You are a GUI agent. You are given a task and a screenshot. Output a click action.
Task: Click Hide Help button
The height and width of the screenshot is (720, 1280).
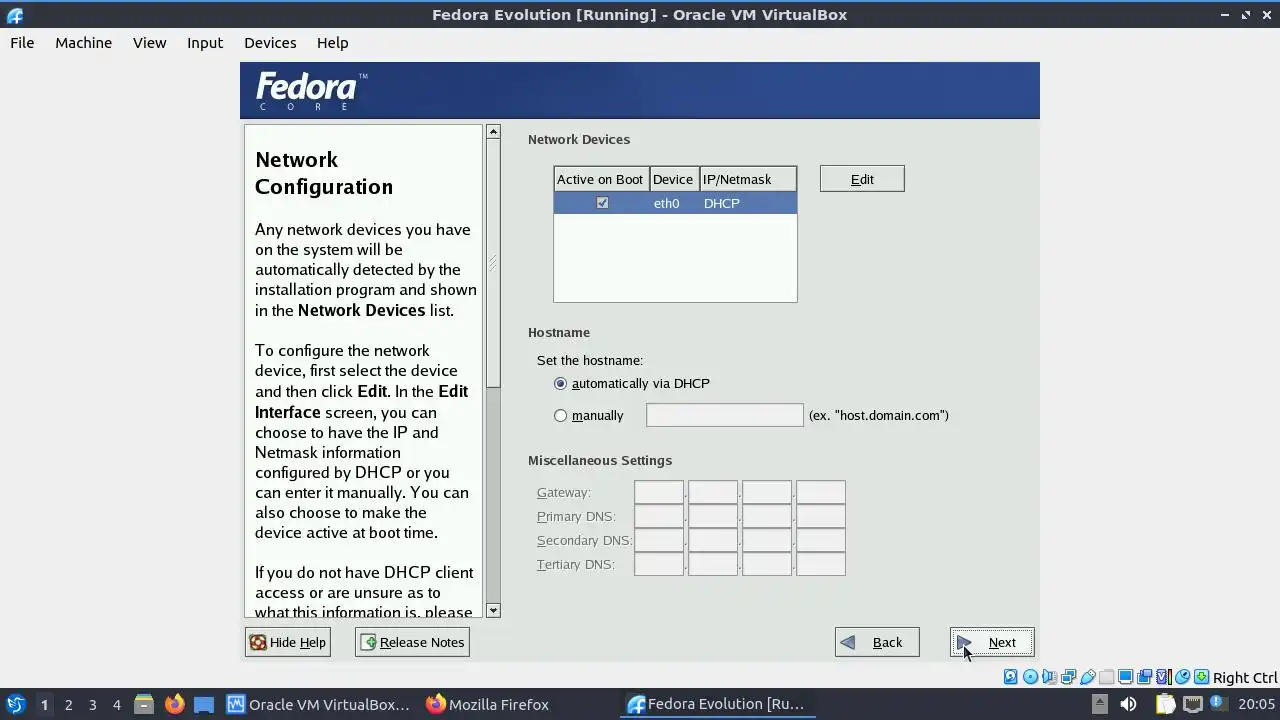pos(287,642)
